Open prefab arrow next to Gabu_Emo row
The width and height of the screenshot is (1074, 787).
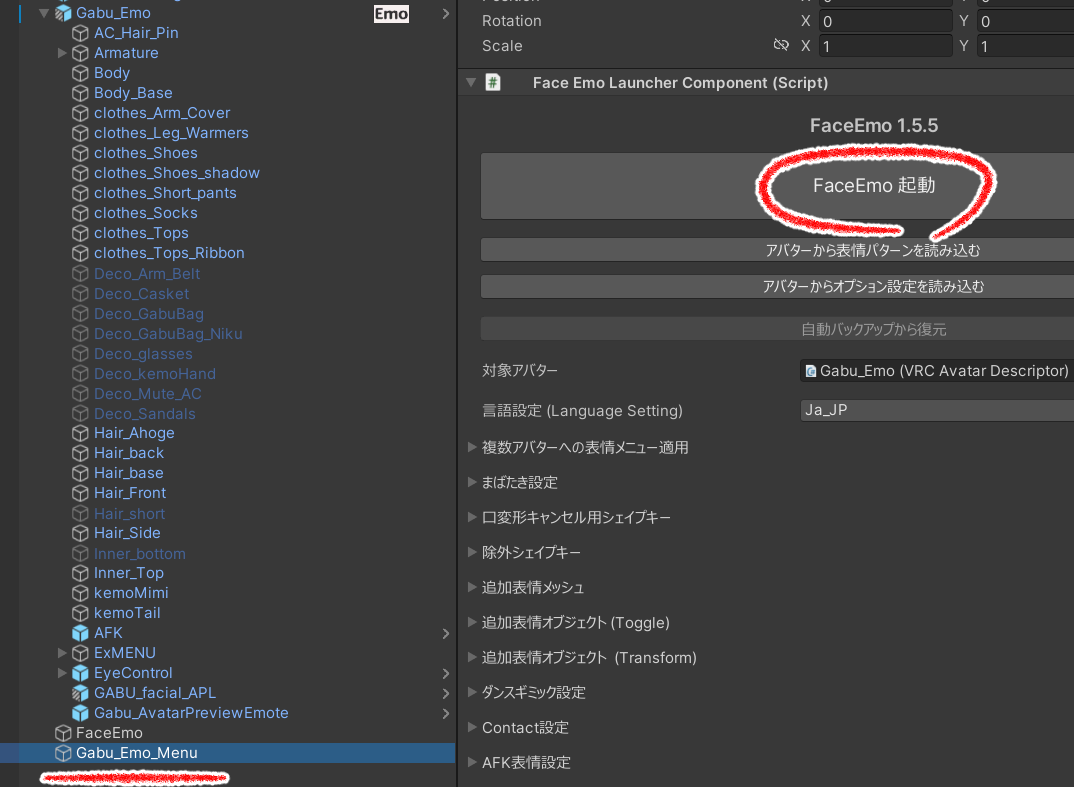tap(445, 14)
